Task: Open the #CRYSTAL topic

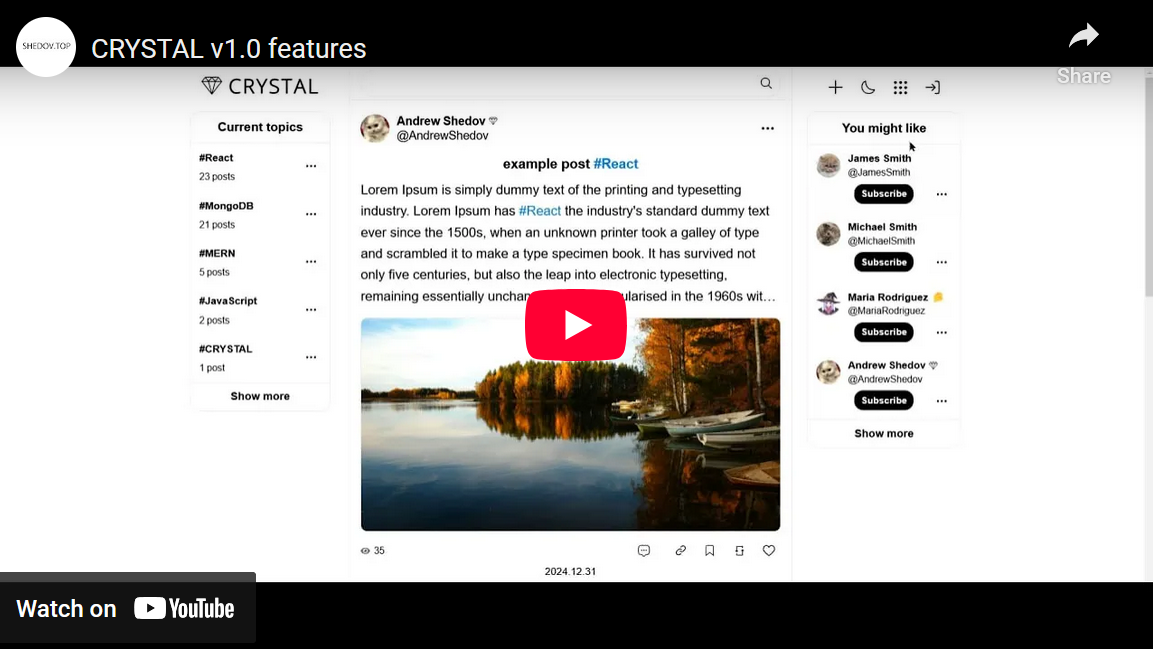Action: (226, 348)
